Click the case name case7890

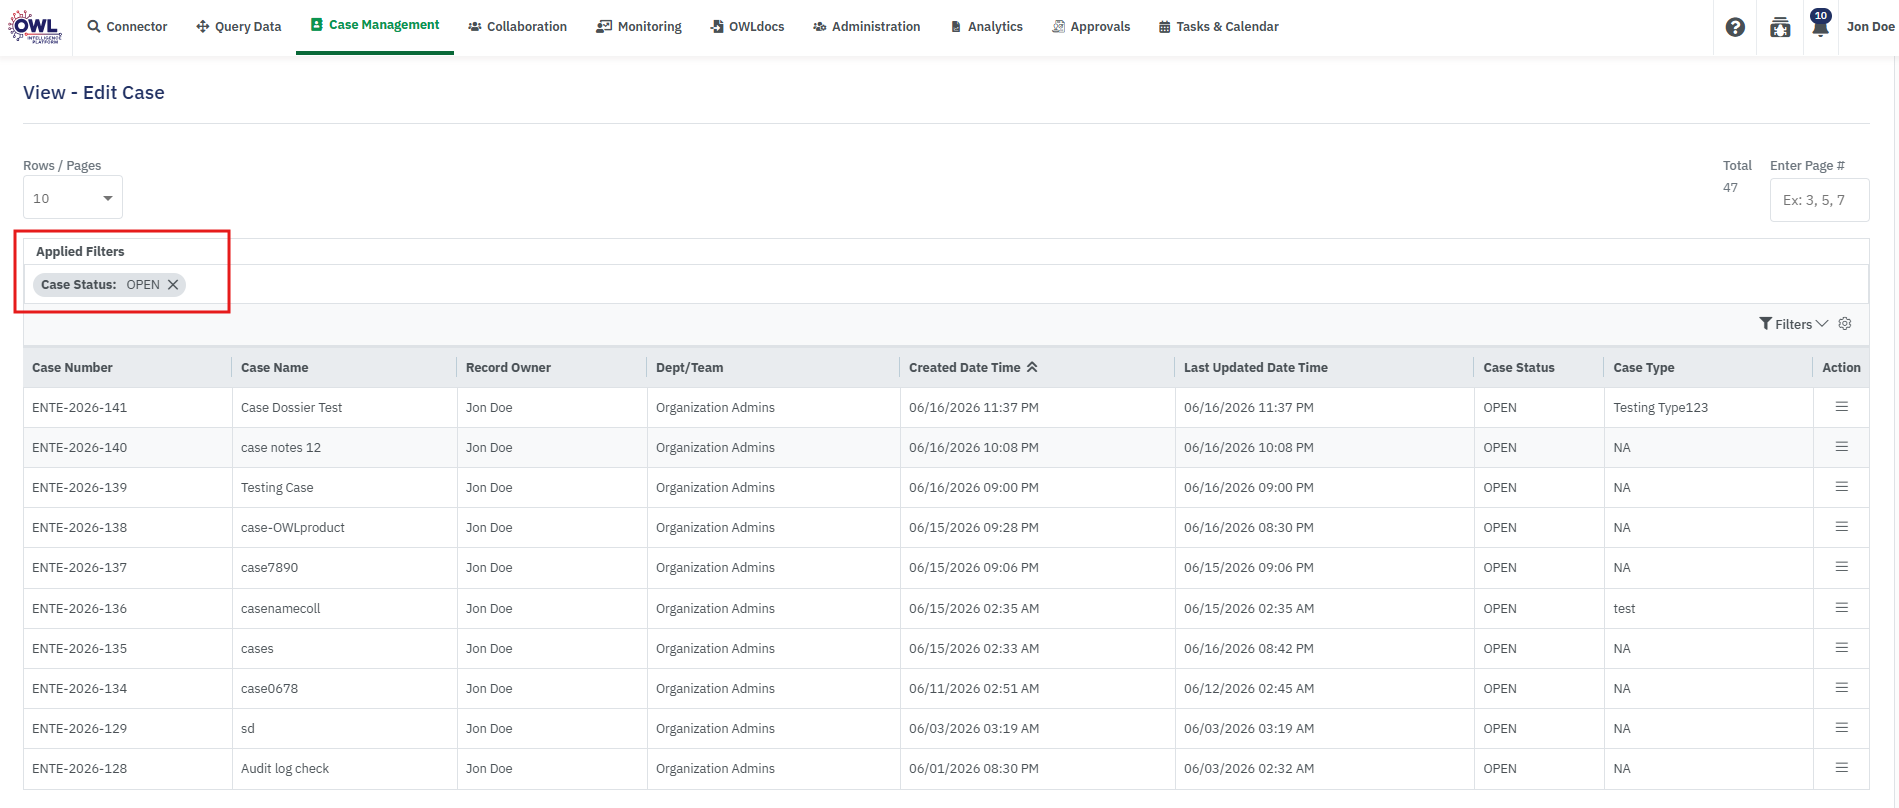coord(269,568)
